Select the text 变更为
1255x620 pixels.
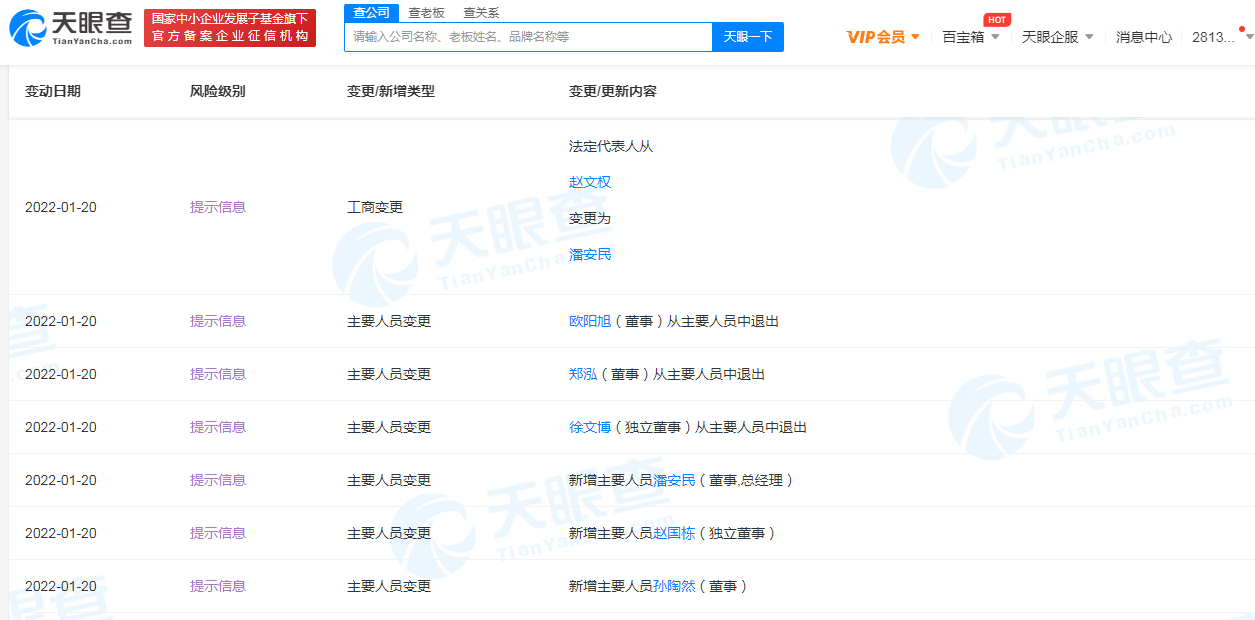[x=590, y=218]
